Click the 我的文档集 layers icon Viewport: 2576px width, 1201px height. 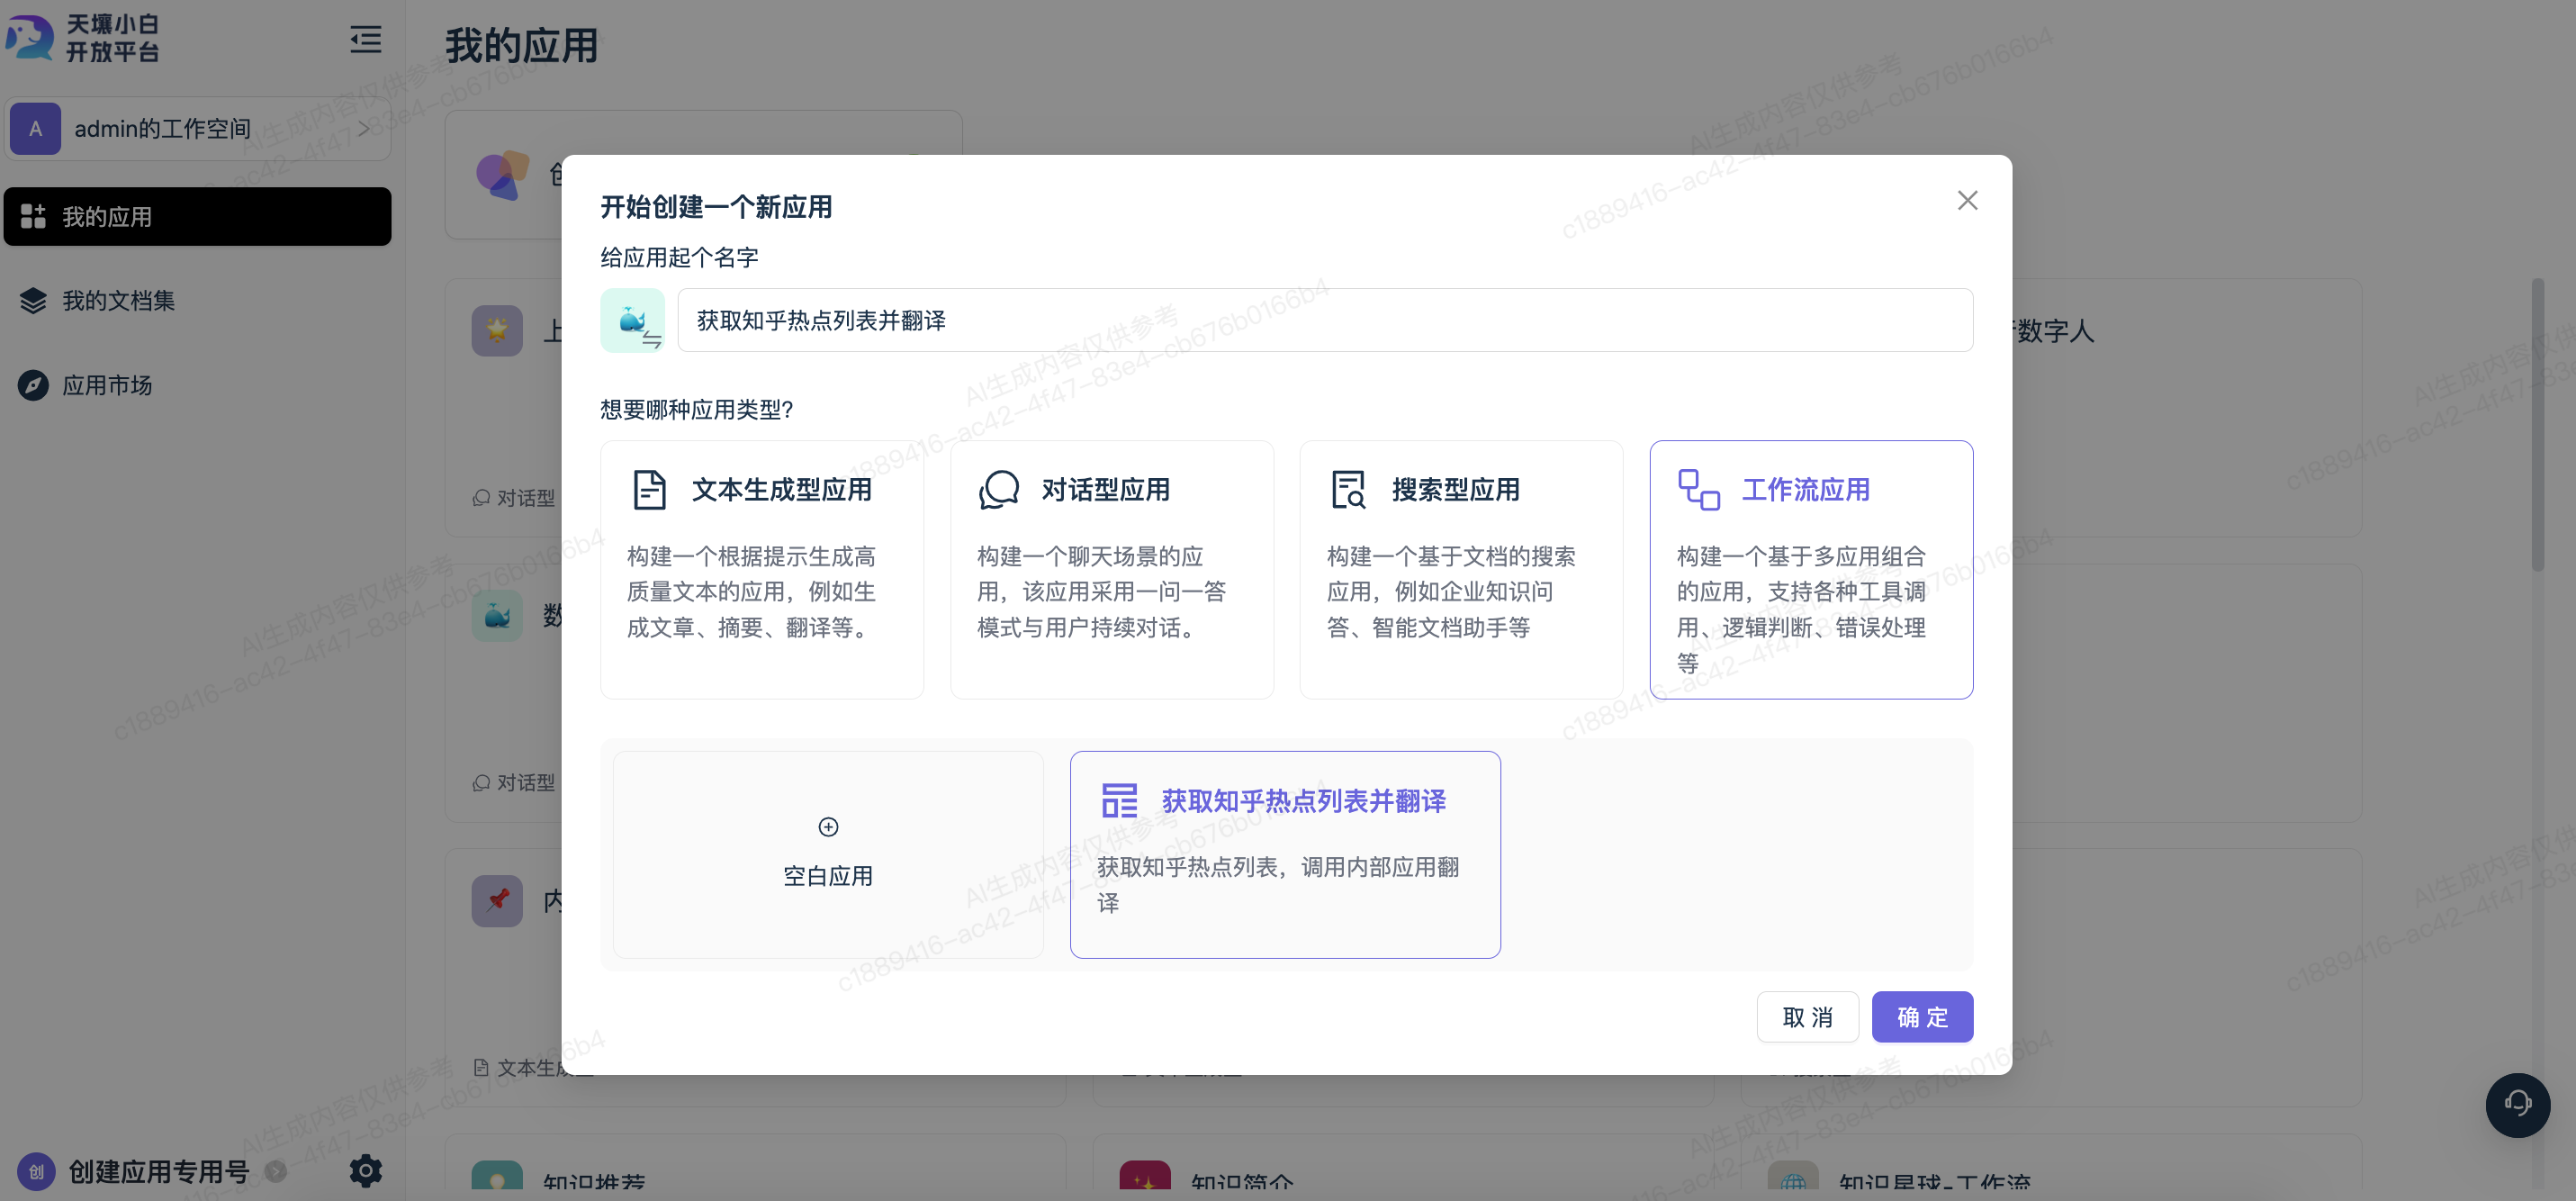pos(33,301)
